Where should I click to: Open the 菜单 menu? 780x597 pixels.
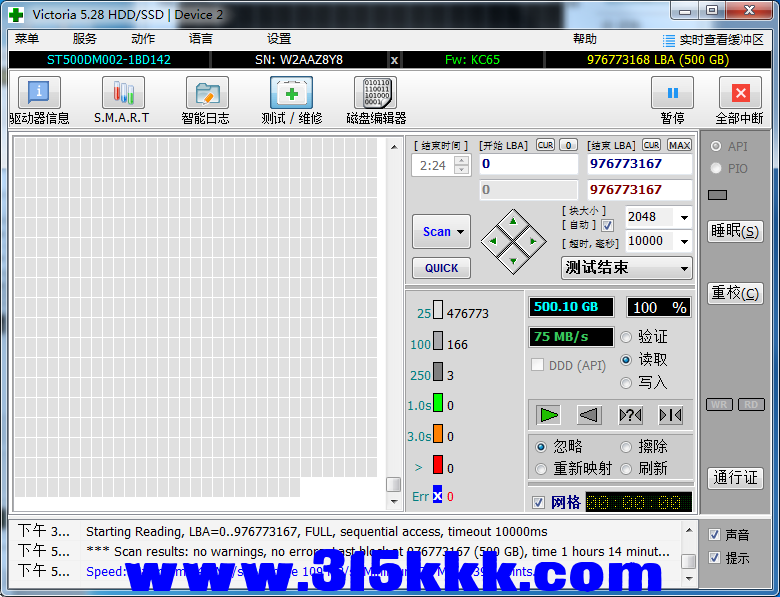pos(27,39)
